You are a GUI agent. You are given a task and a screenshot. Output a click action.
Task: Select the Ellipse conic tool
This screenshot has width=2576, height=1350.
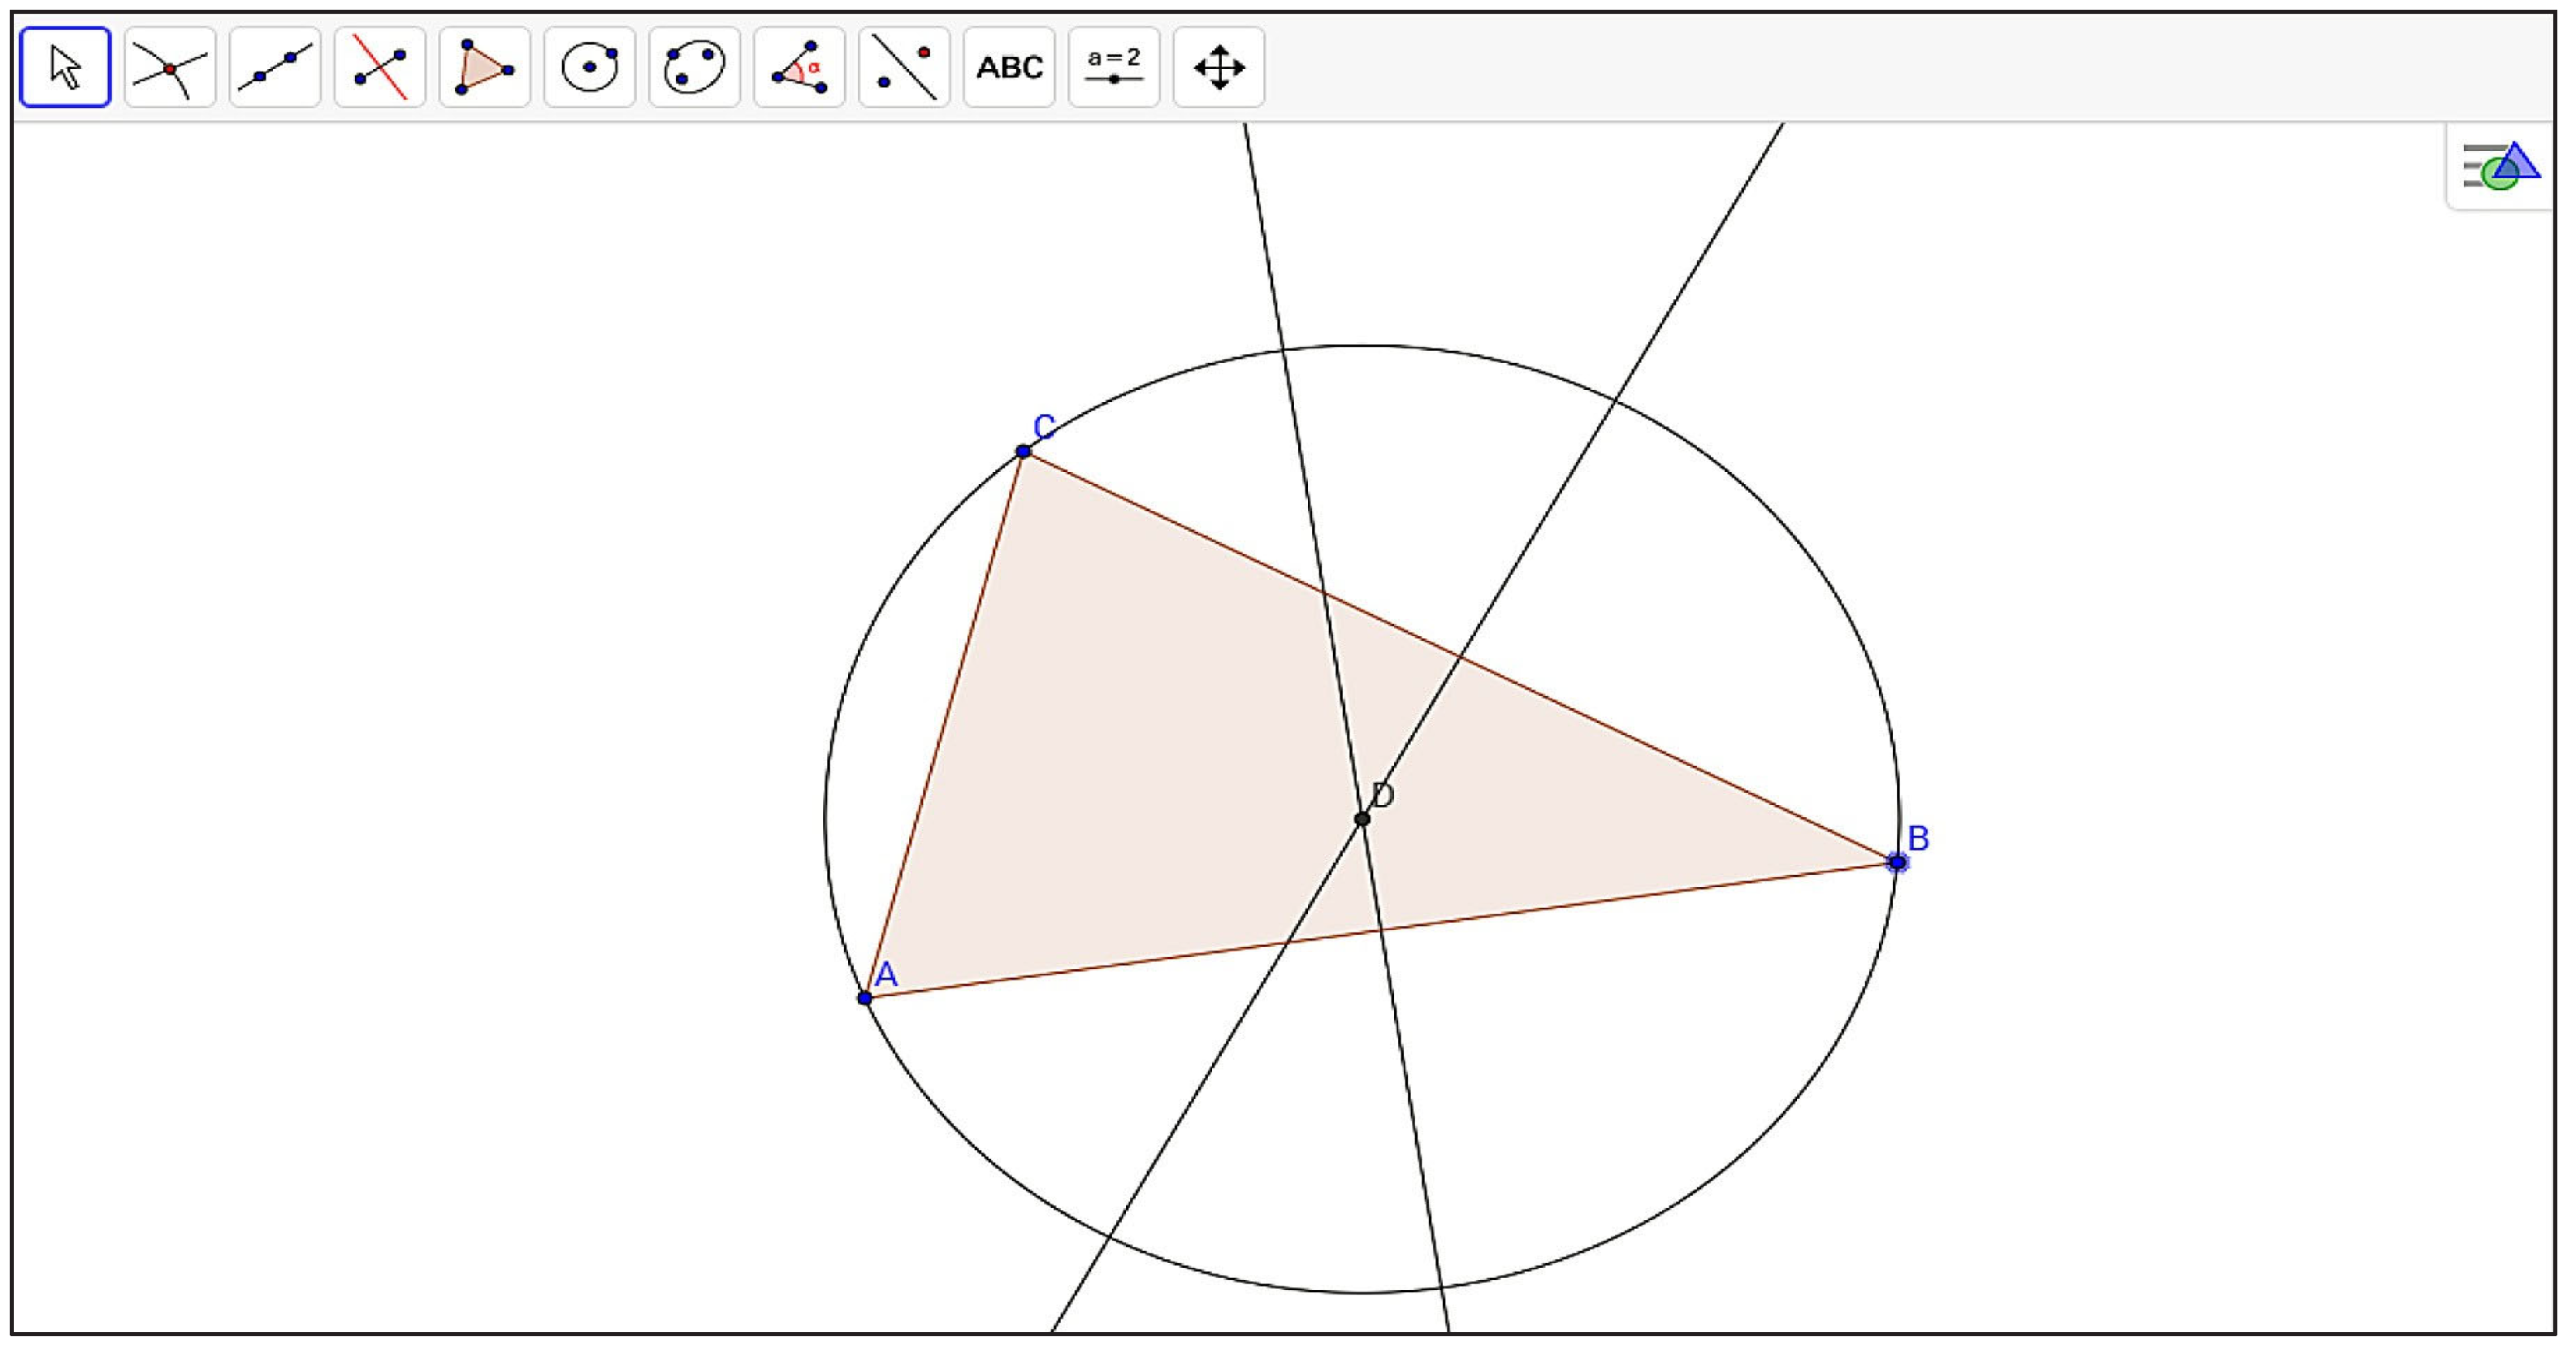pyautogui.click(x=695, y=68)
